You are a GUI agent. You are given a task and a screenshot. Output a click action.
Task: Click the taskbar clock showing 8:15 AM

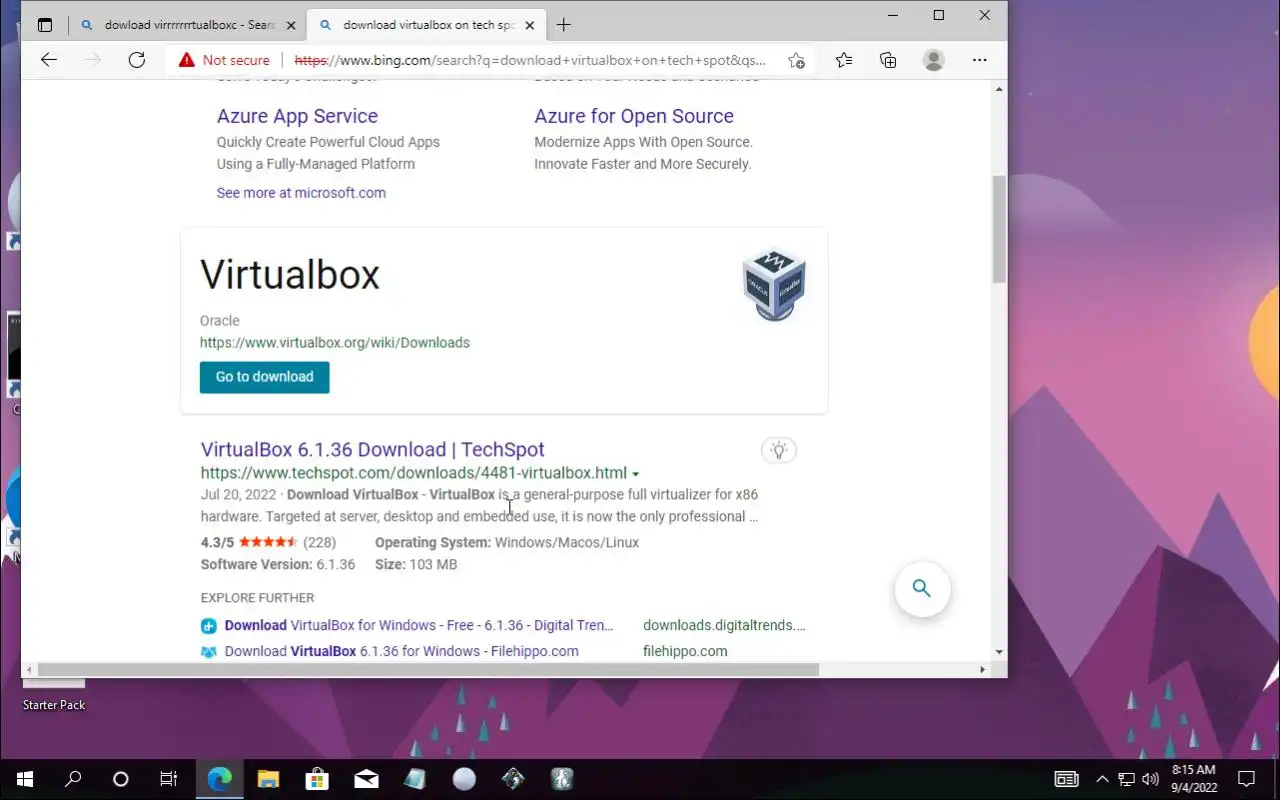(1193, 779)
